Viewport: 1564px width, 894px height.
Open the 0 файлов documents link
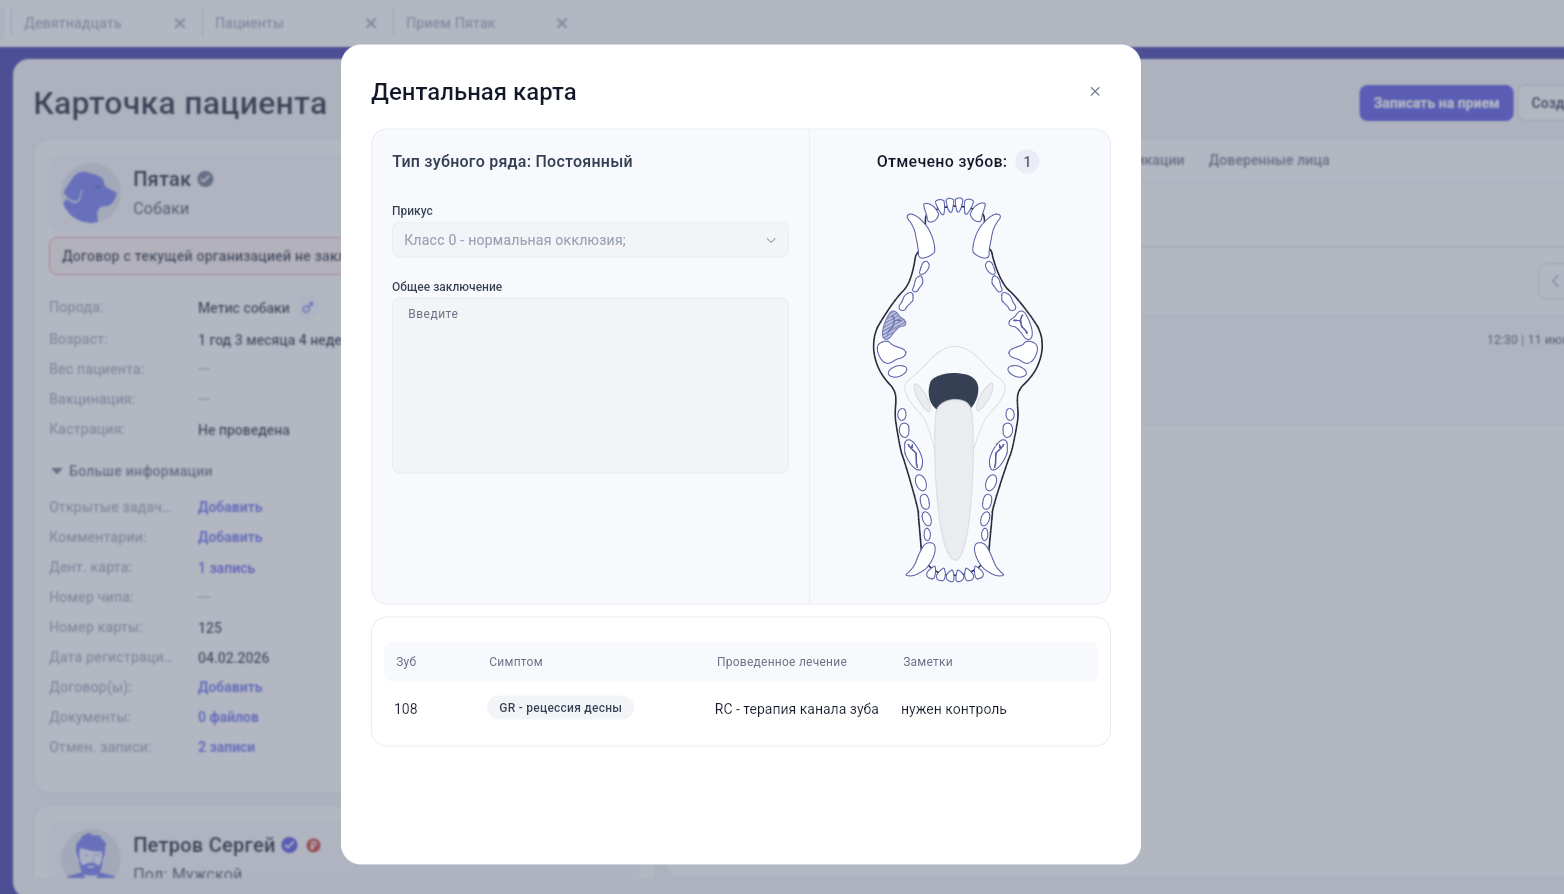228,717
